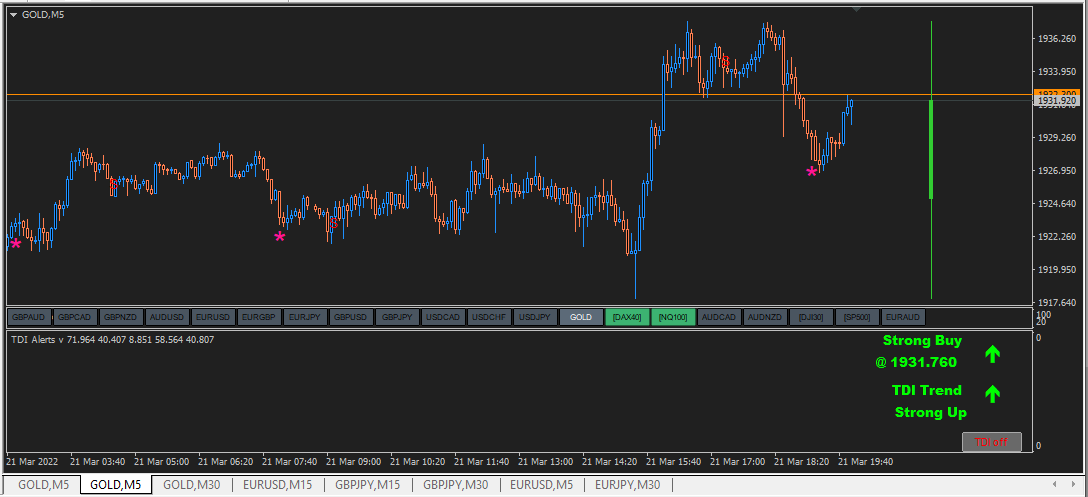This screenshot has width=1088, height=497.
Task: Click the Strong Up trend text
Action: tap(930, 412)
